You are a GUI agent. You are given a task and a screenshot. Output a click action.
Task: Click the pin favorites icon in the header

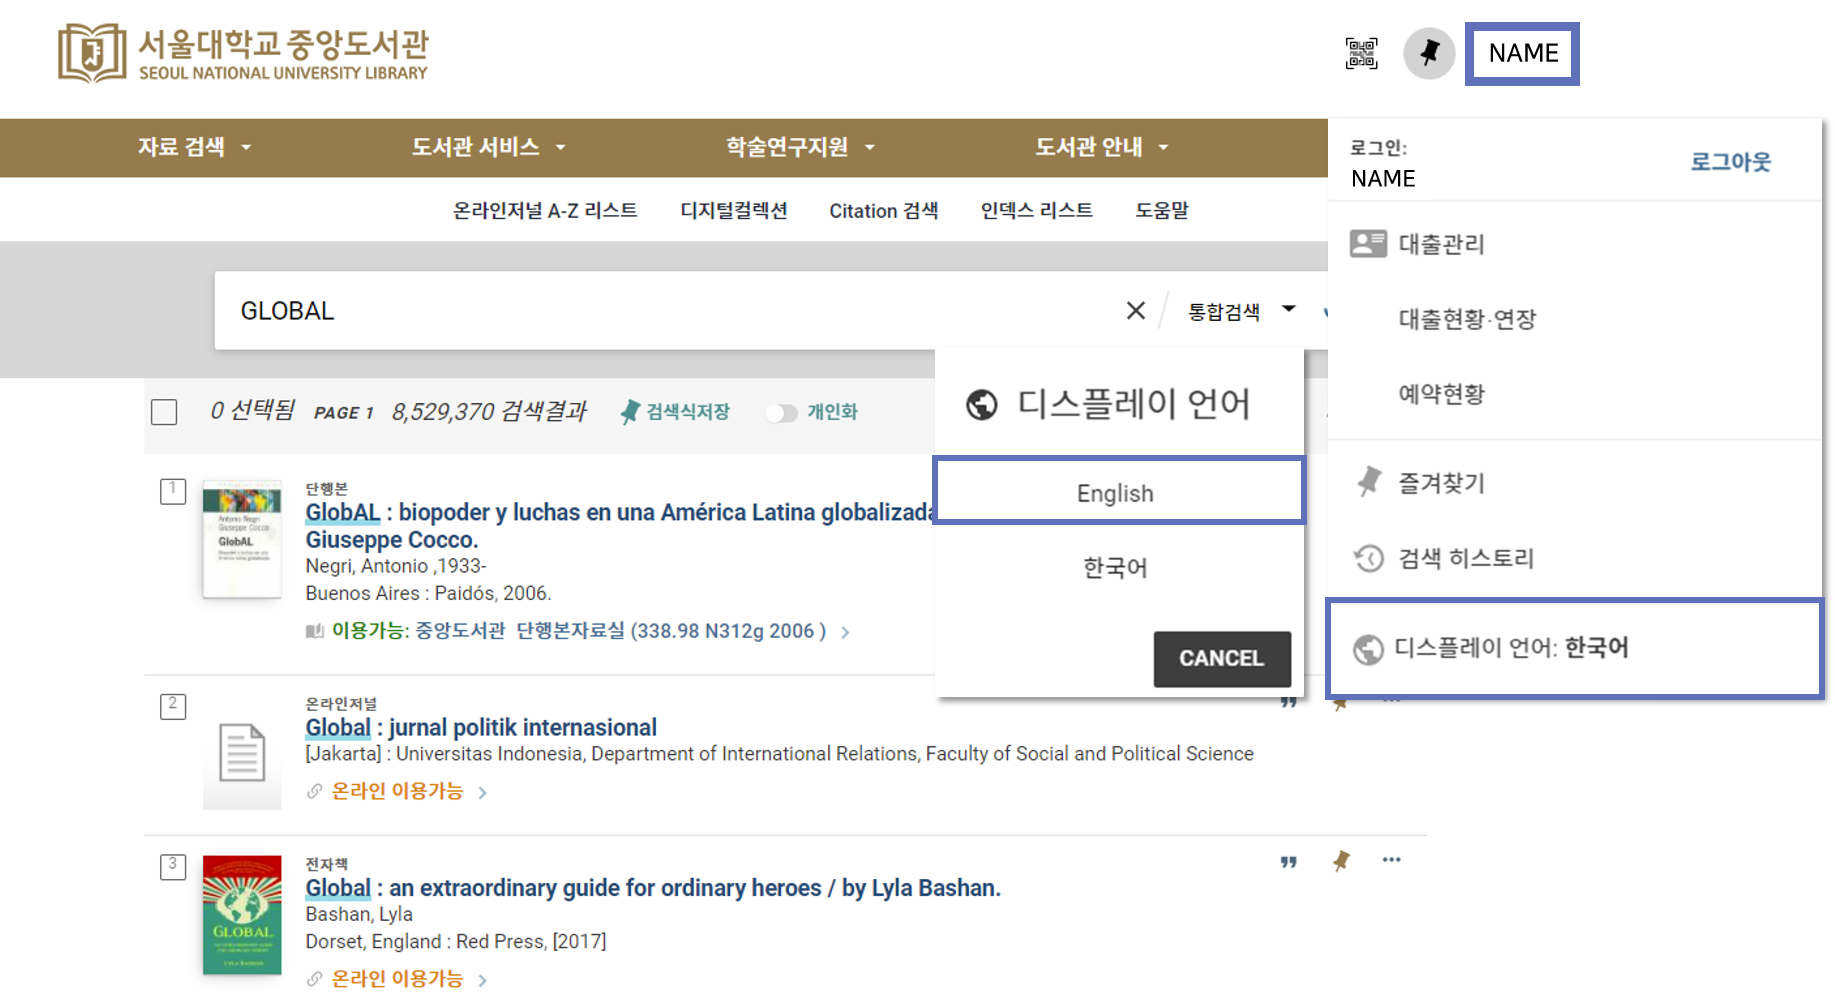(x=1429, y=54)
